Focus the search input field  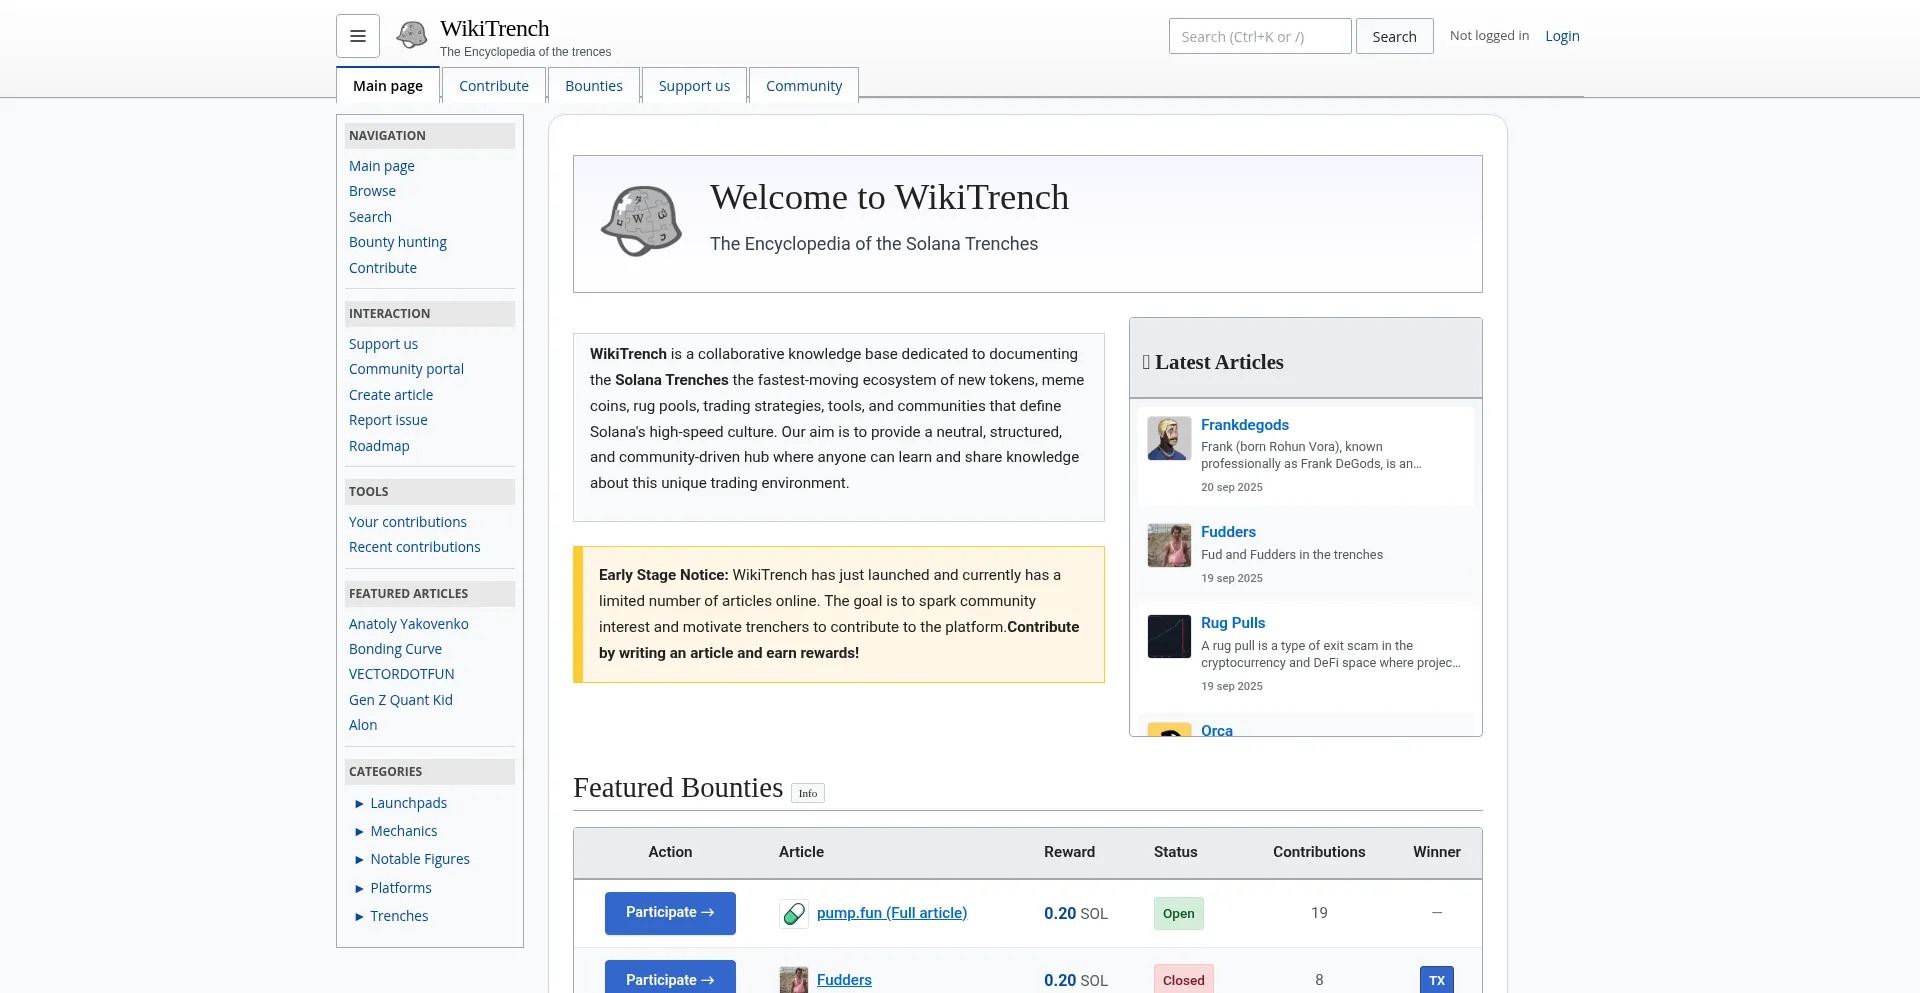click(1259, 36)
